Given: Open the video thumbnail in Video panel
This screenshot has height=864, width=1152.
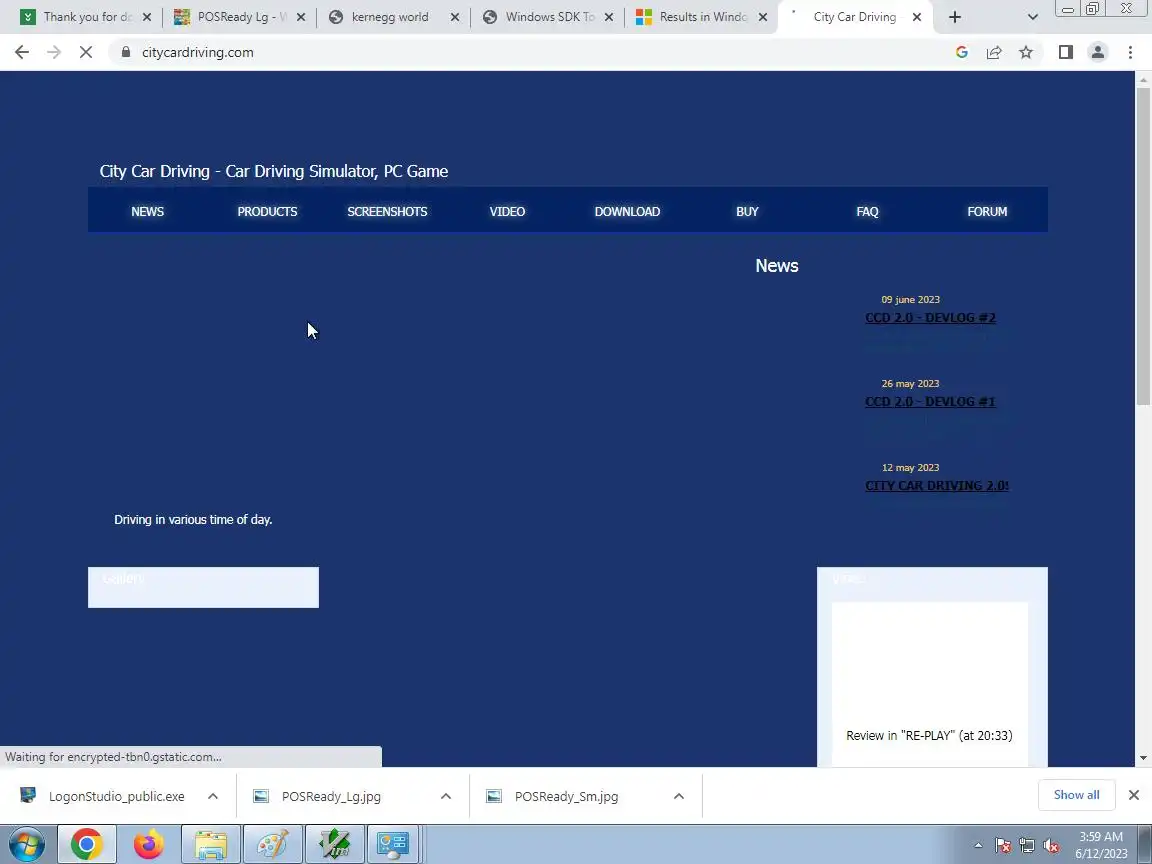Looking at the screenshot, I should click(x=929, y=663).
